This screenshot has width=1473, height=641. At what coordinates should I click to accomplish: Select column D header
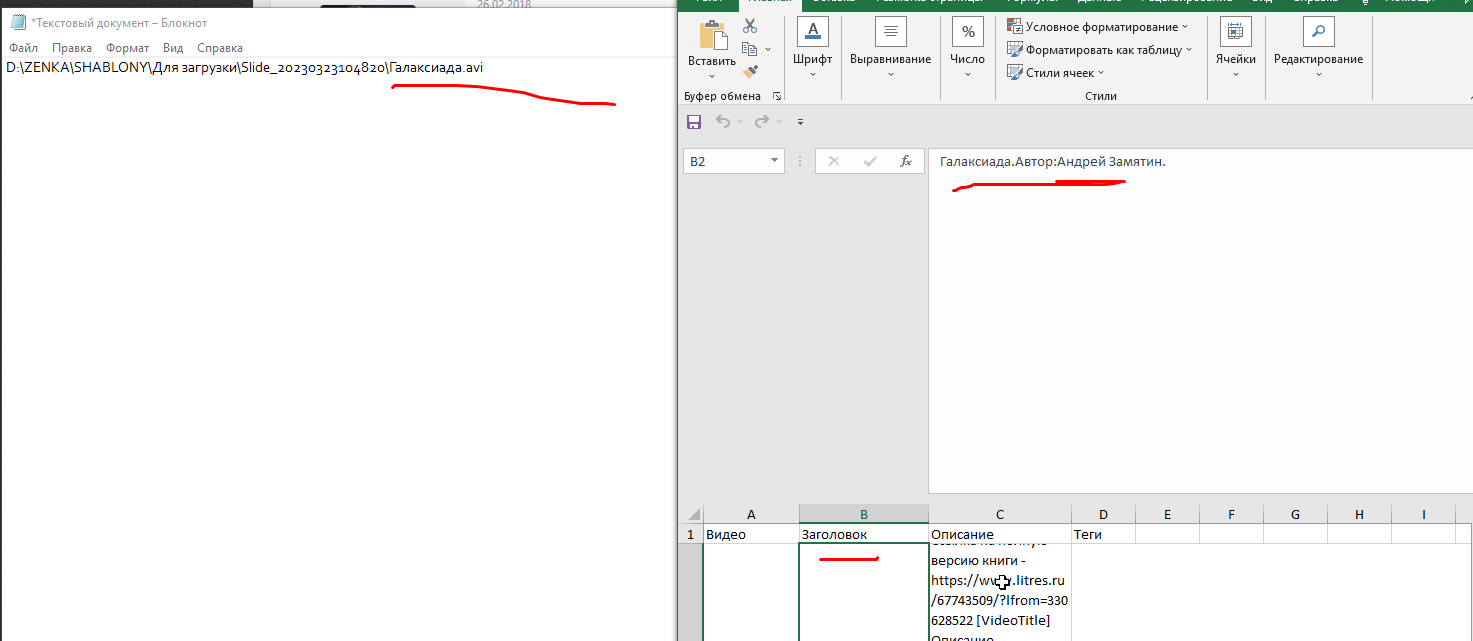click(x=1103, y=514)
